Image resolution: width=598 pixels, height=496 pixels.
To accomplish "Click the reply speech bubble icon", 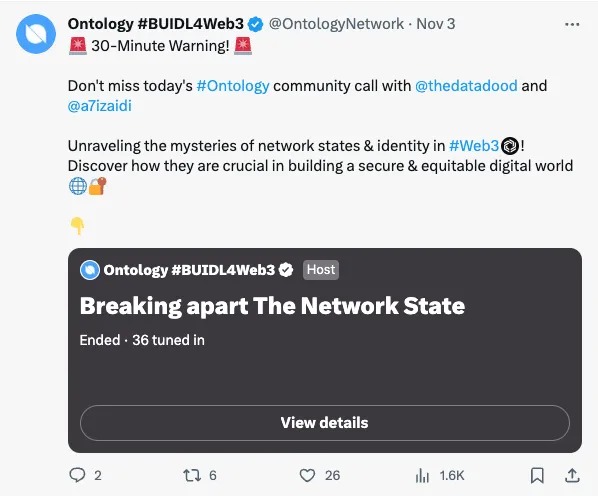I will (x=77, y=475).
